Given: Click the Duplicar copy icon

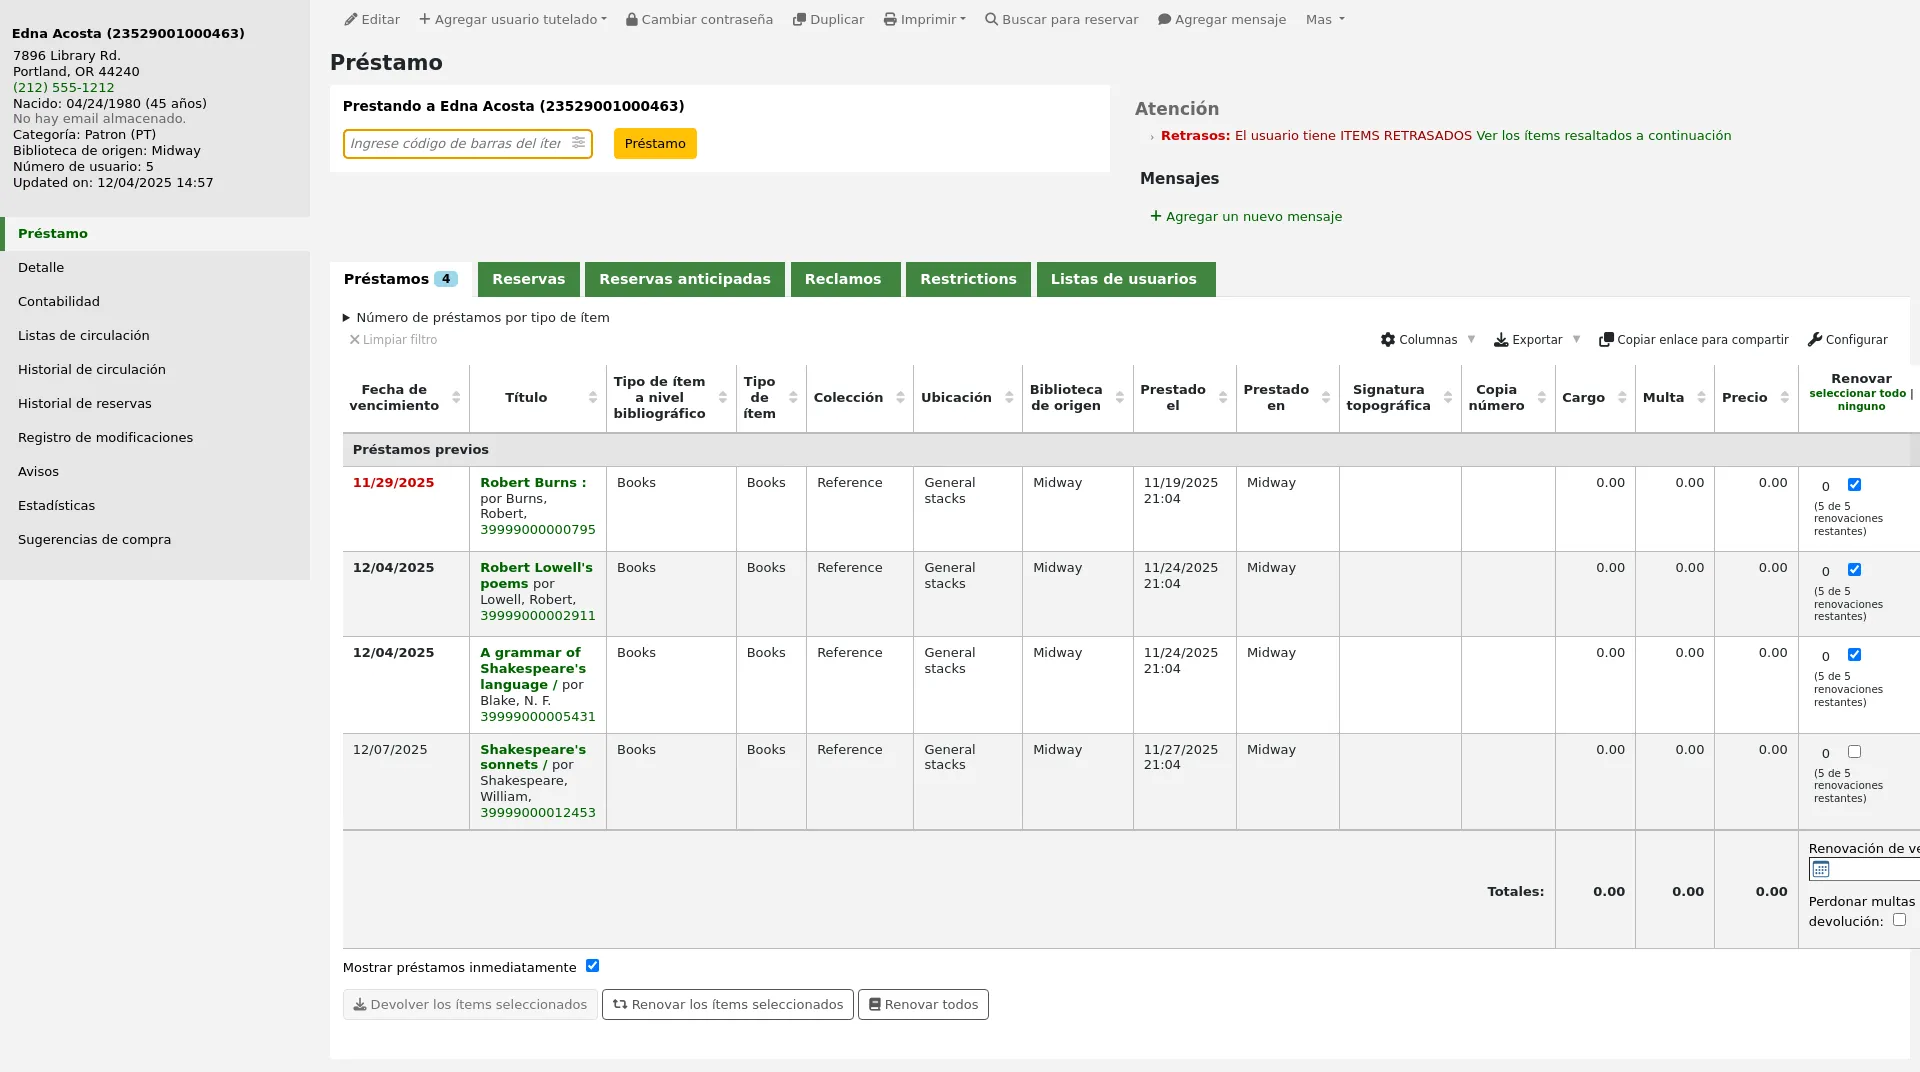Looking at the screenshot, I should coord(799,20).
